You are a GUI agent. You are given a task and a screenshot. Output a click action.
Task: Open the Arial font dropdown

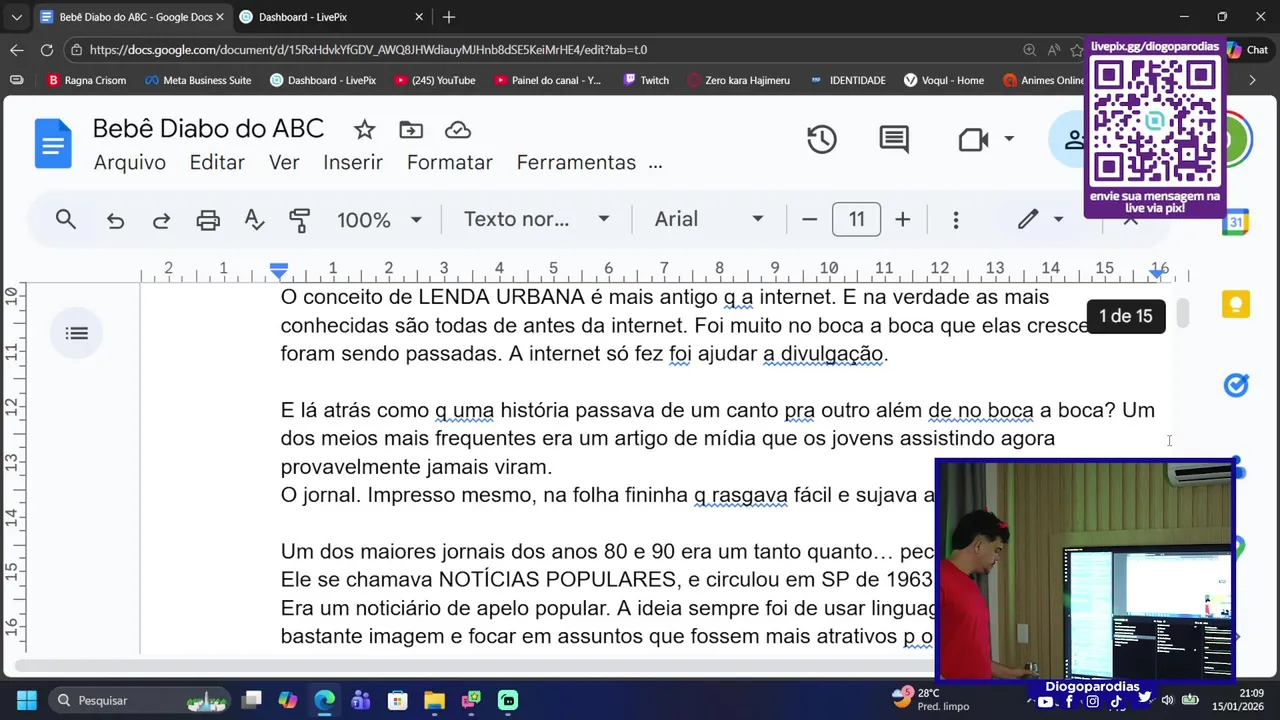click(709, 220)
